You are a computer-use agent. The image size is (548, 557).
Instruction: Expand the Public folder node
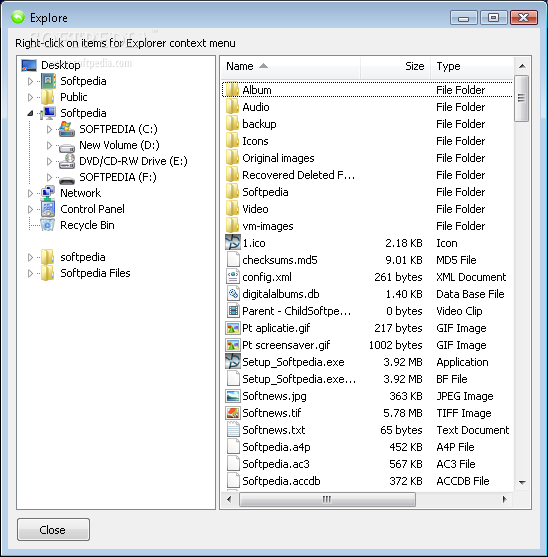tap(30, 97)
